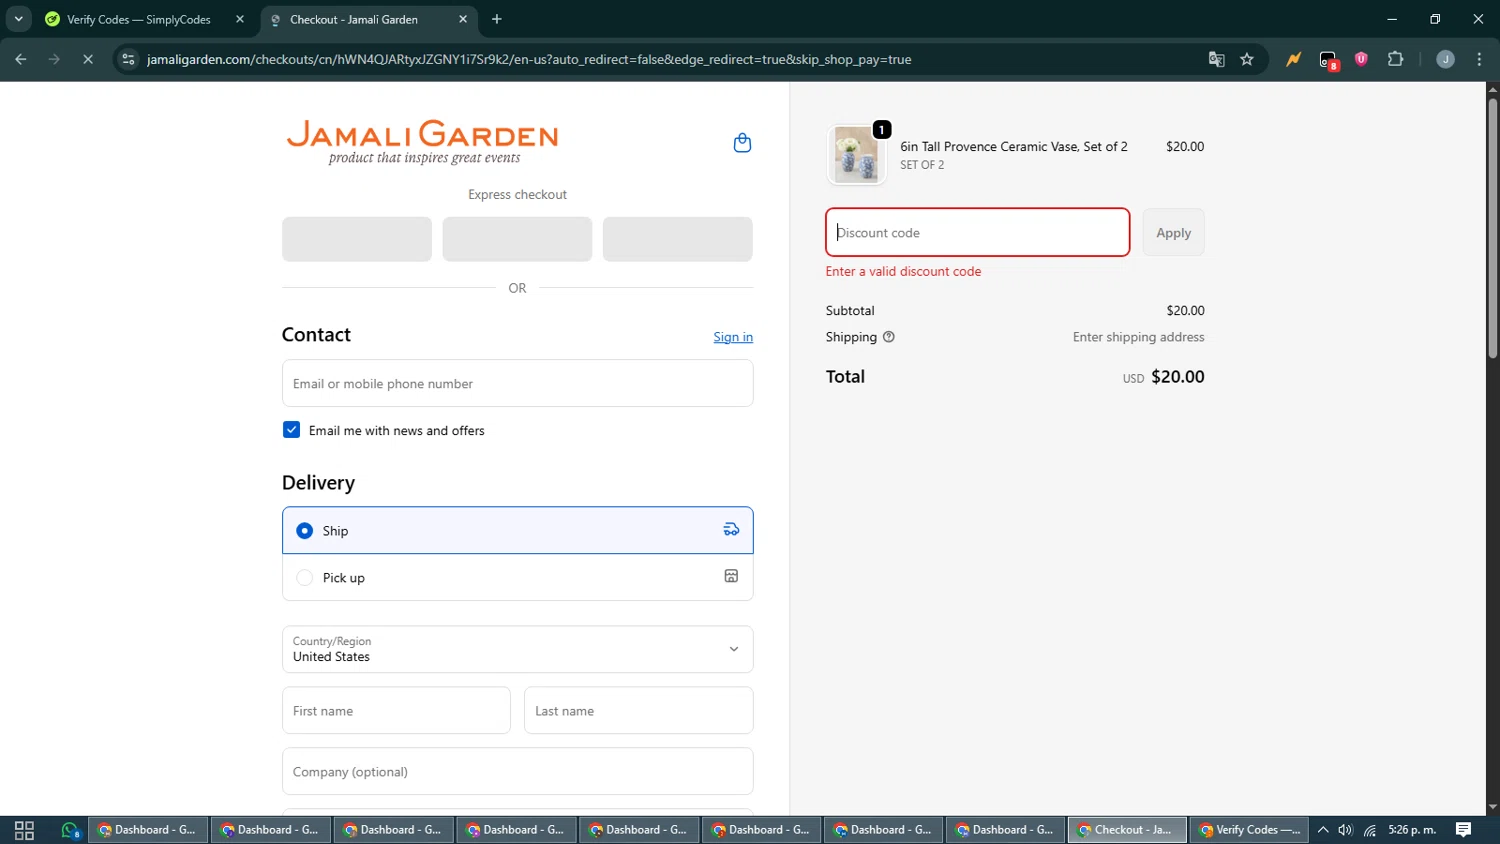This screenshot has width=1500, height=844.
Task: Show hidden system tray icons
Action: point(1323,830)
